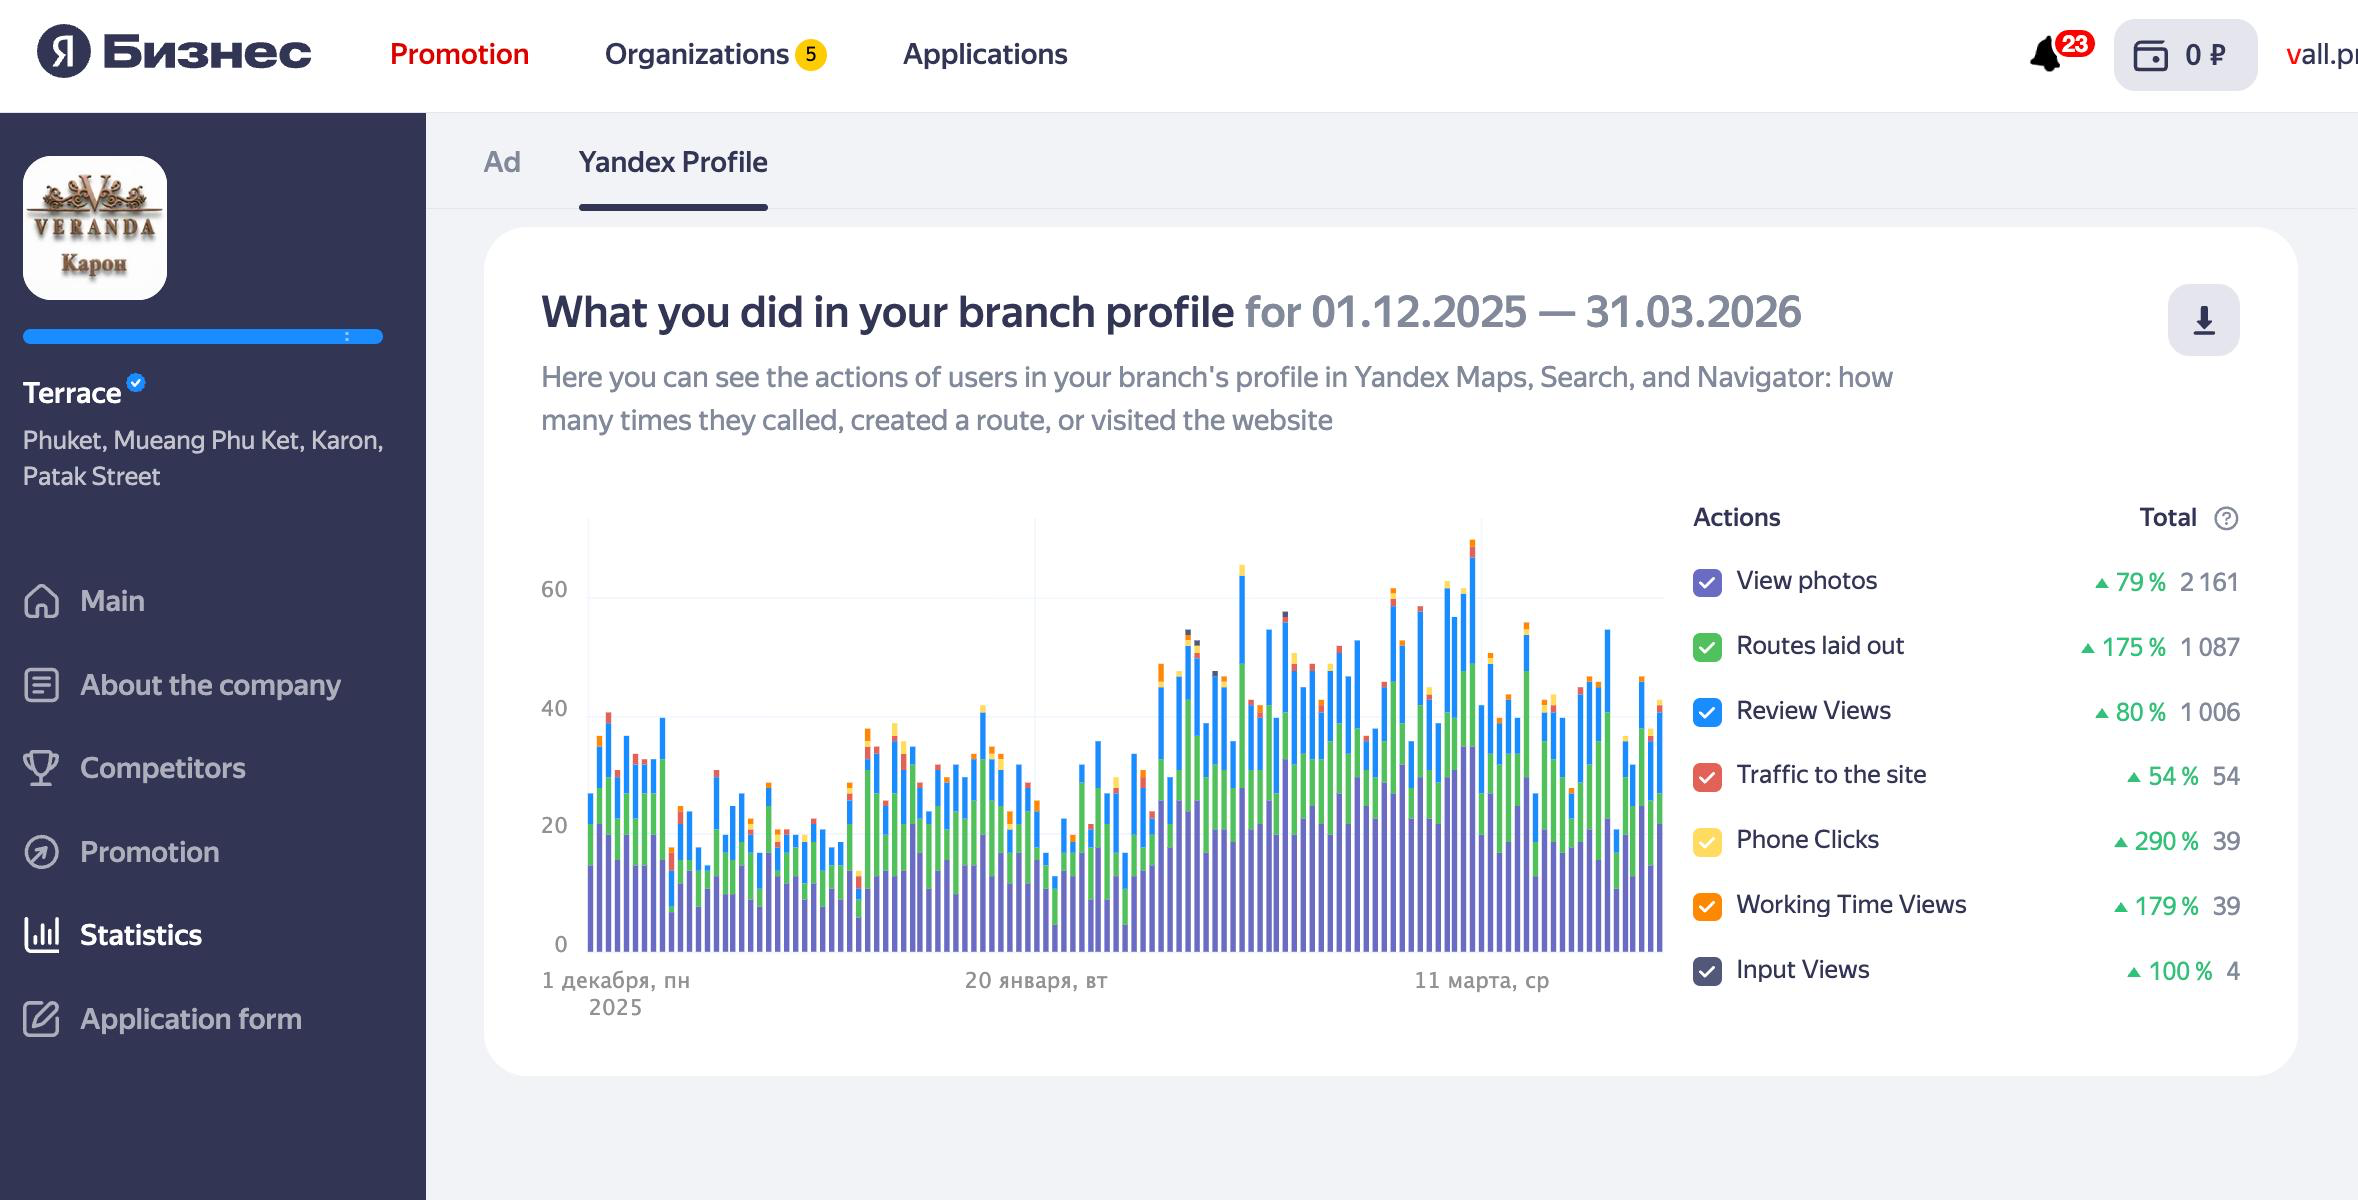Open the Application form section
The height and width of the screenshot is (1200, 2358).
tap(190, 1019)
